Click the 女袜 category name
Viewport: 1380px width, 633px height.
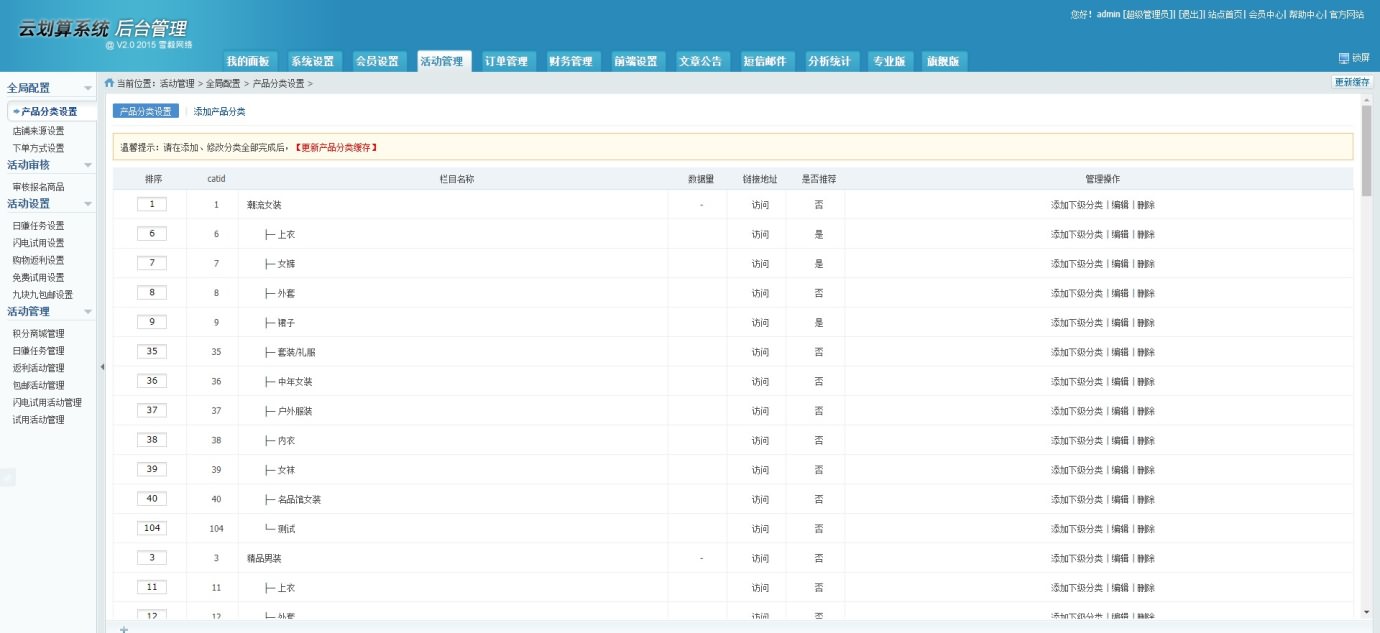click(286, 470)
